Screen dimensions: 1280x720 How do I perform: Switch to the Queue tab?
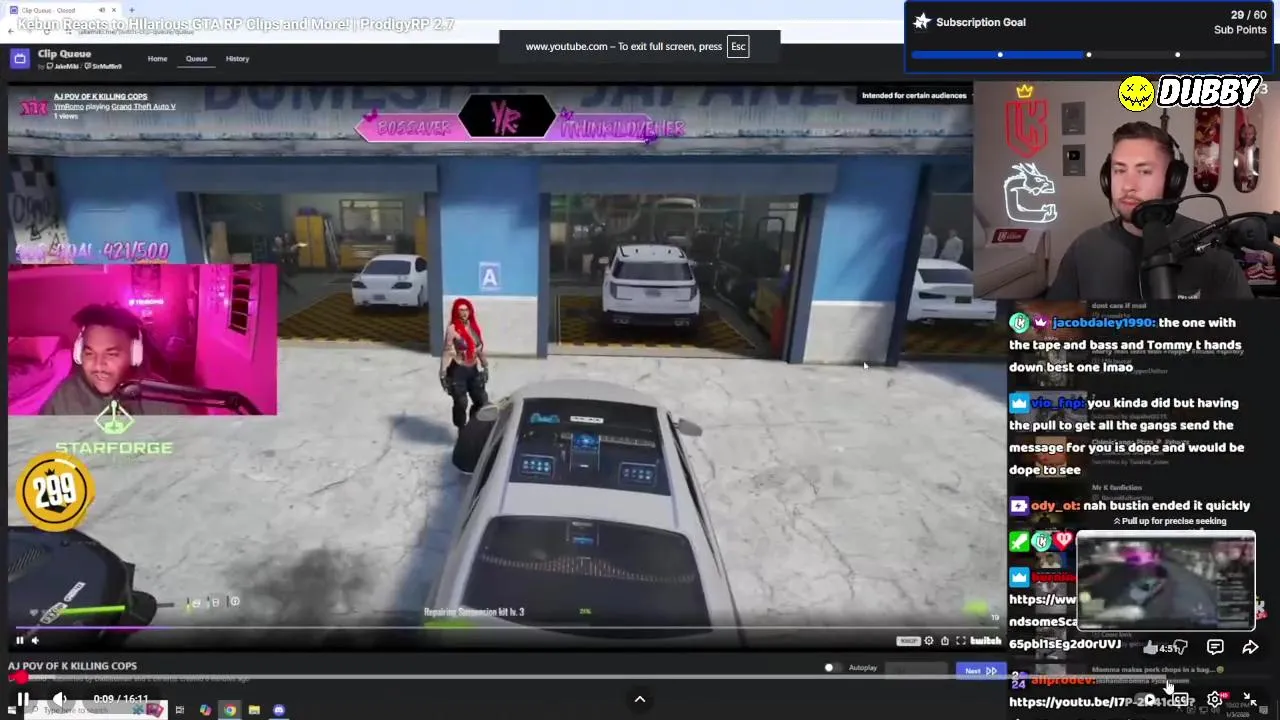pyautogui.click(x=196, y=59)
